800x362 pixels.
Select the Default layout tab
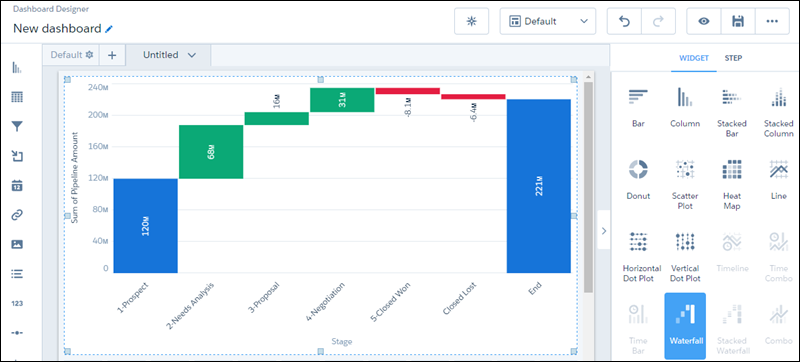tap(66, 55)
